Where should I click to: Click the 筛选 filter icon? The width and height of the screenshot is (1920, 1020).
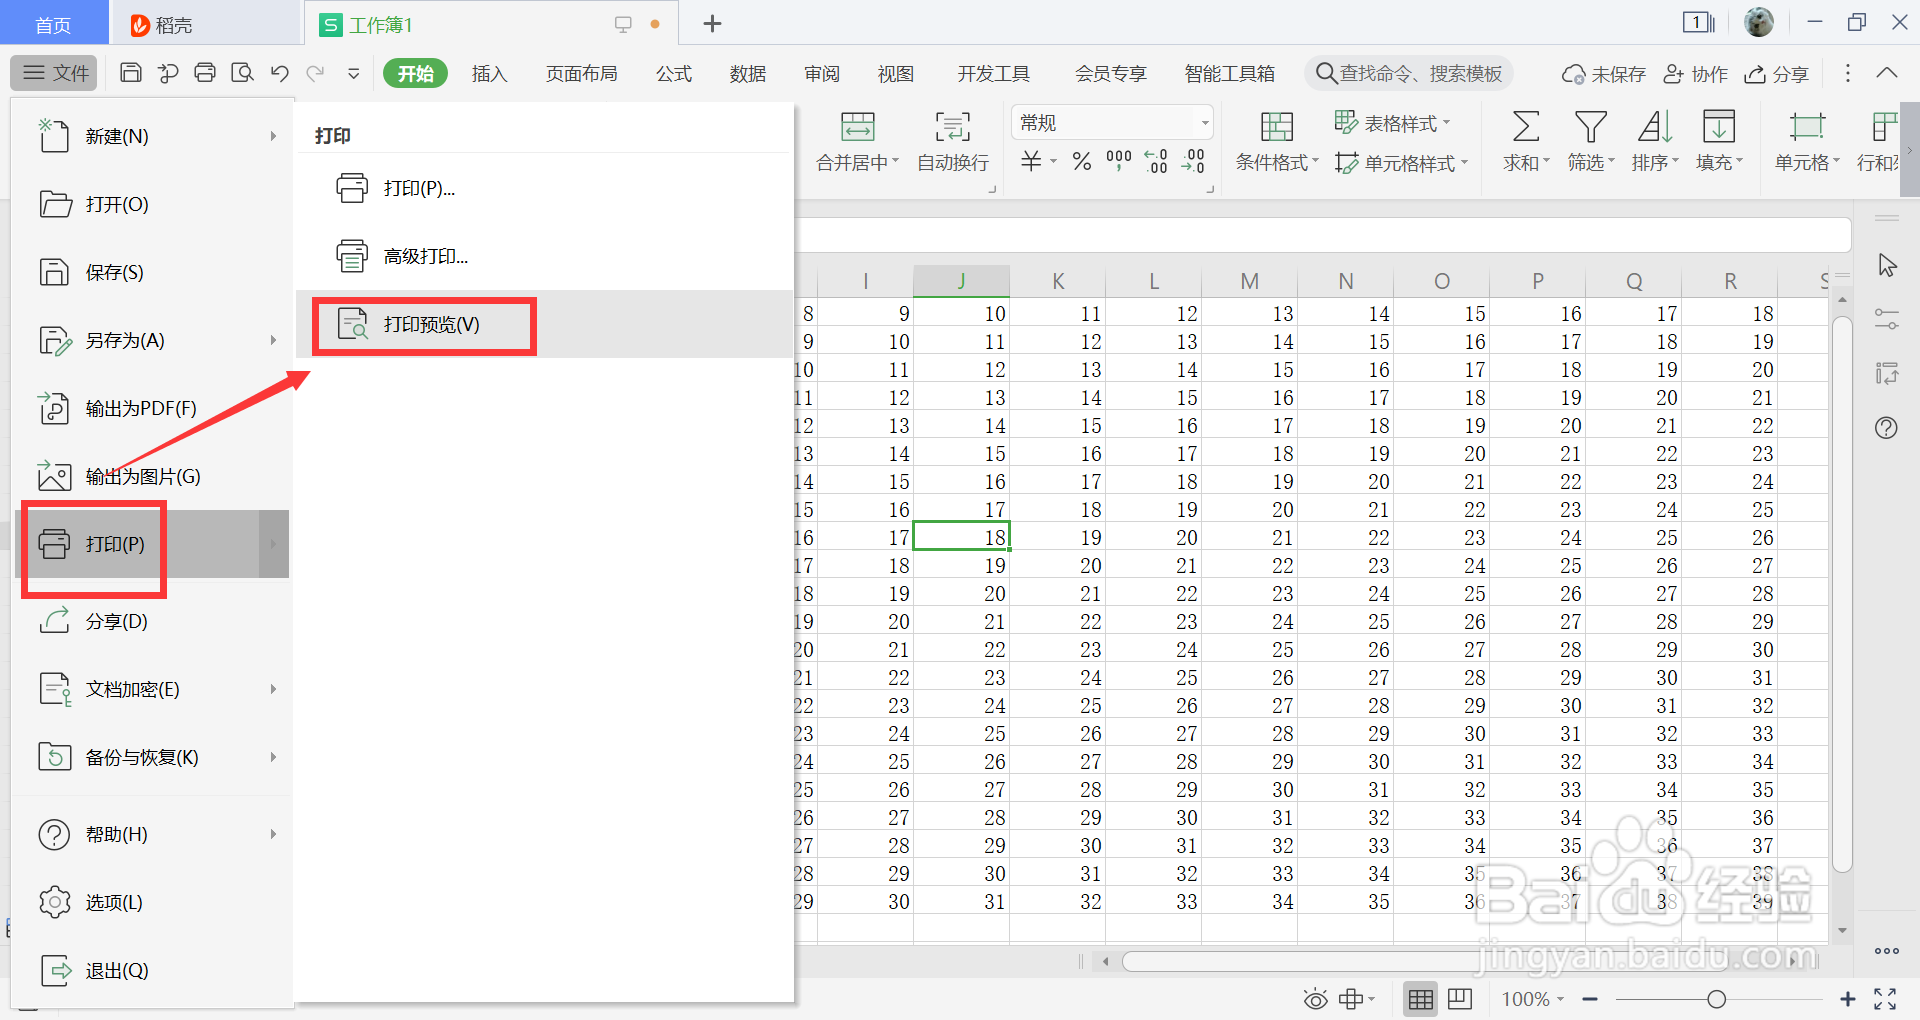pyautogui.click(x=1590, y=127)
